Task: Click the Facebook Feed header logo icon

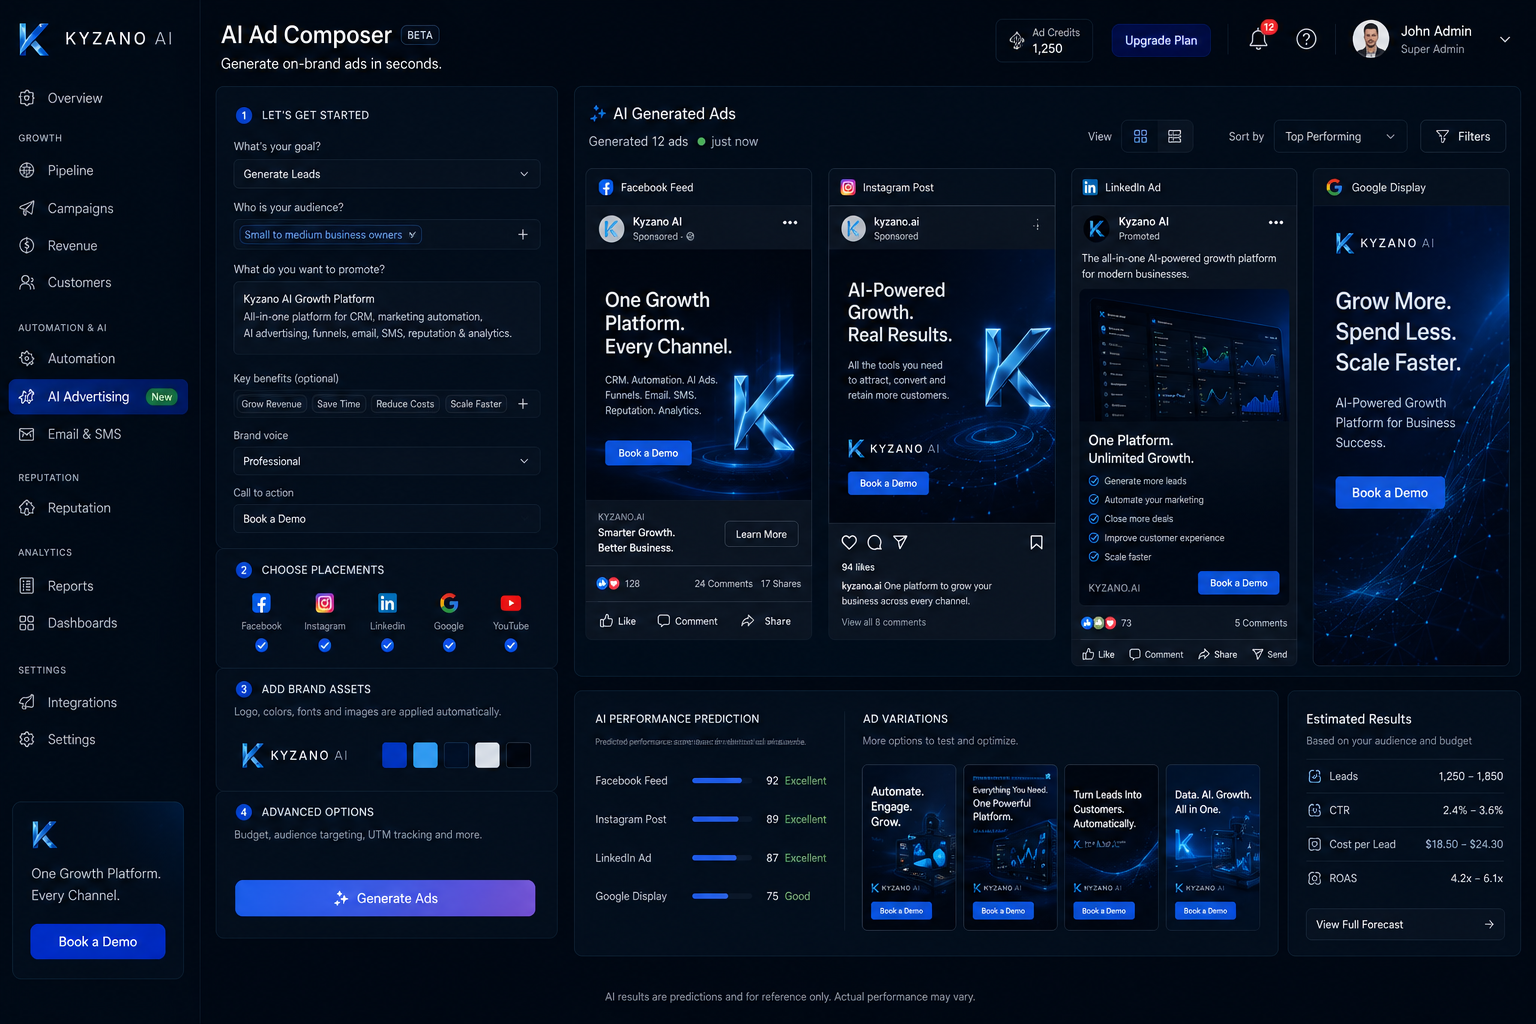Action: pos(606,187)
